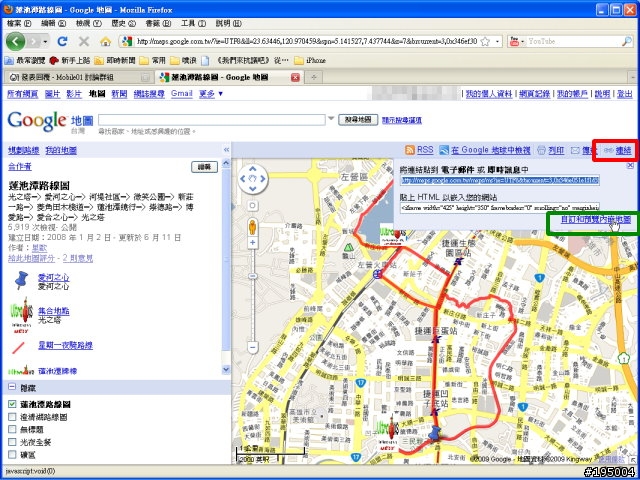640x480 pixels.
Task: Check the 無標題 checkbox
Action: (12, 429)
